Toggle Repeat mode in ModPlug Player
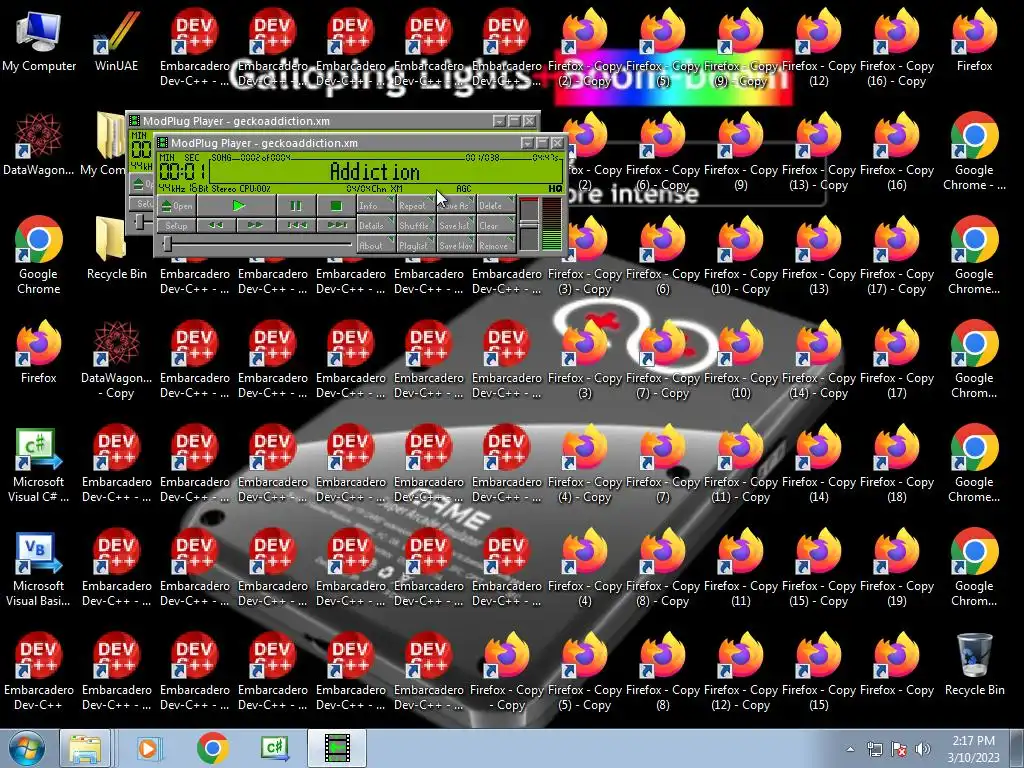 click(415, 205)
